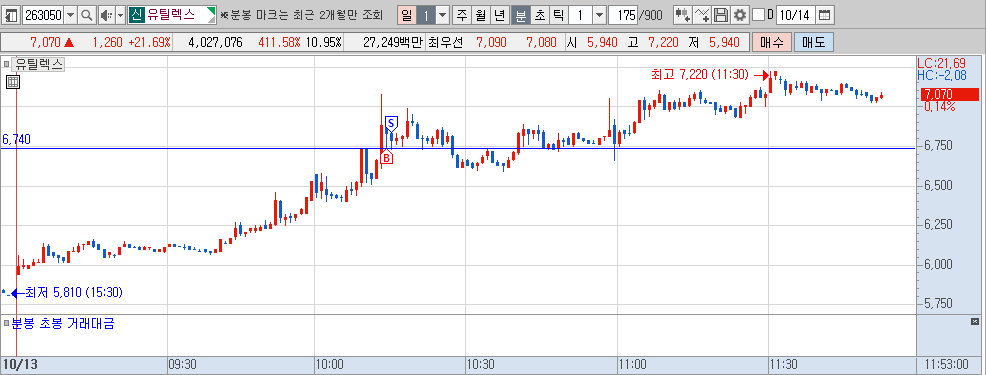Expand the stock code 263050 dropdown

[x=70, y=14]
